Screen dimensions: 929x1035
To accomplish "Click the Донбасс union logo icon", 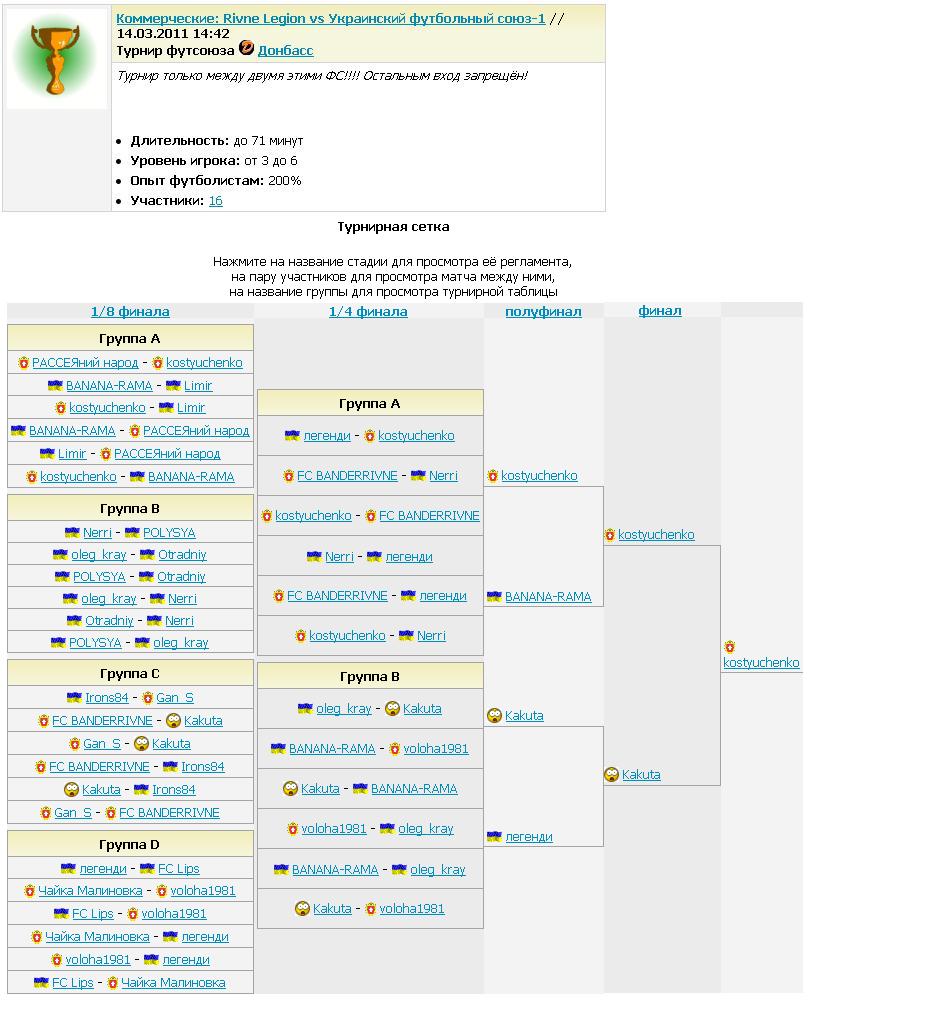I will 246,49.
